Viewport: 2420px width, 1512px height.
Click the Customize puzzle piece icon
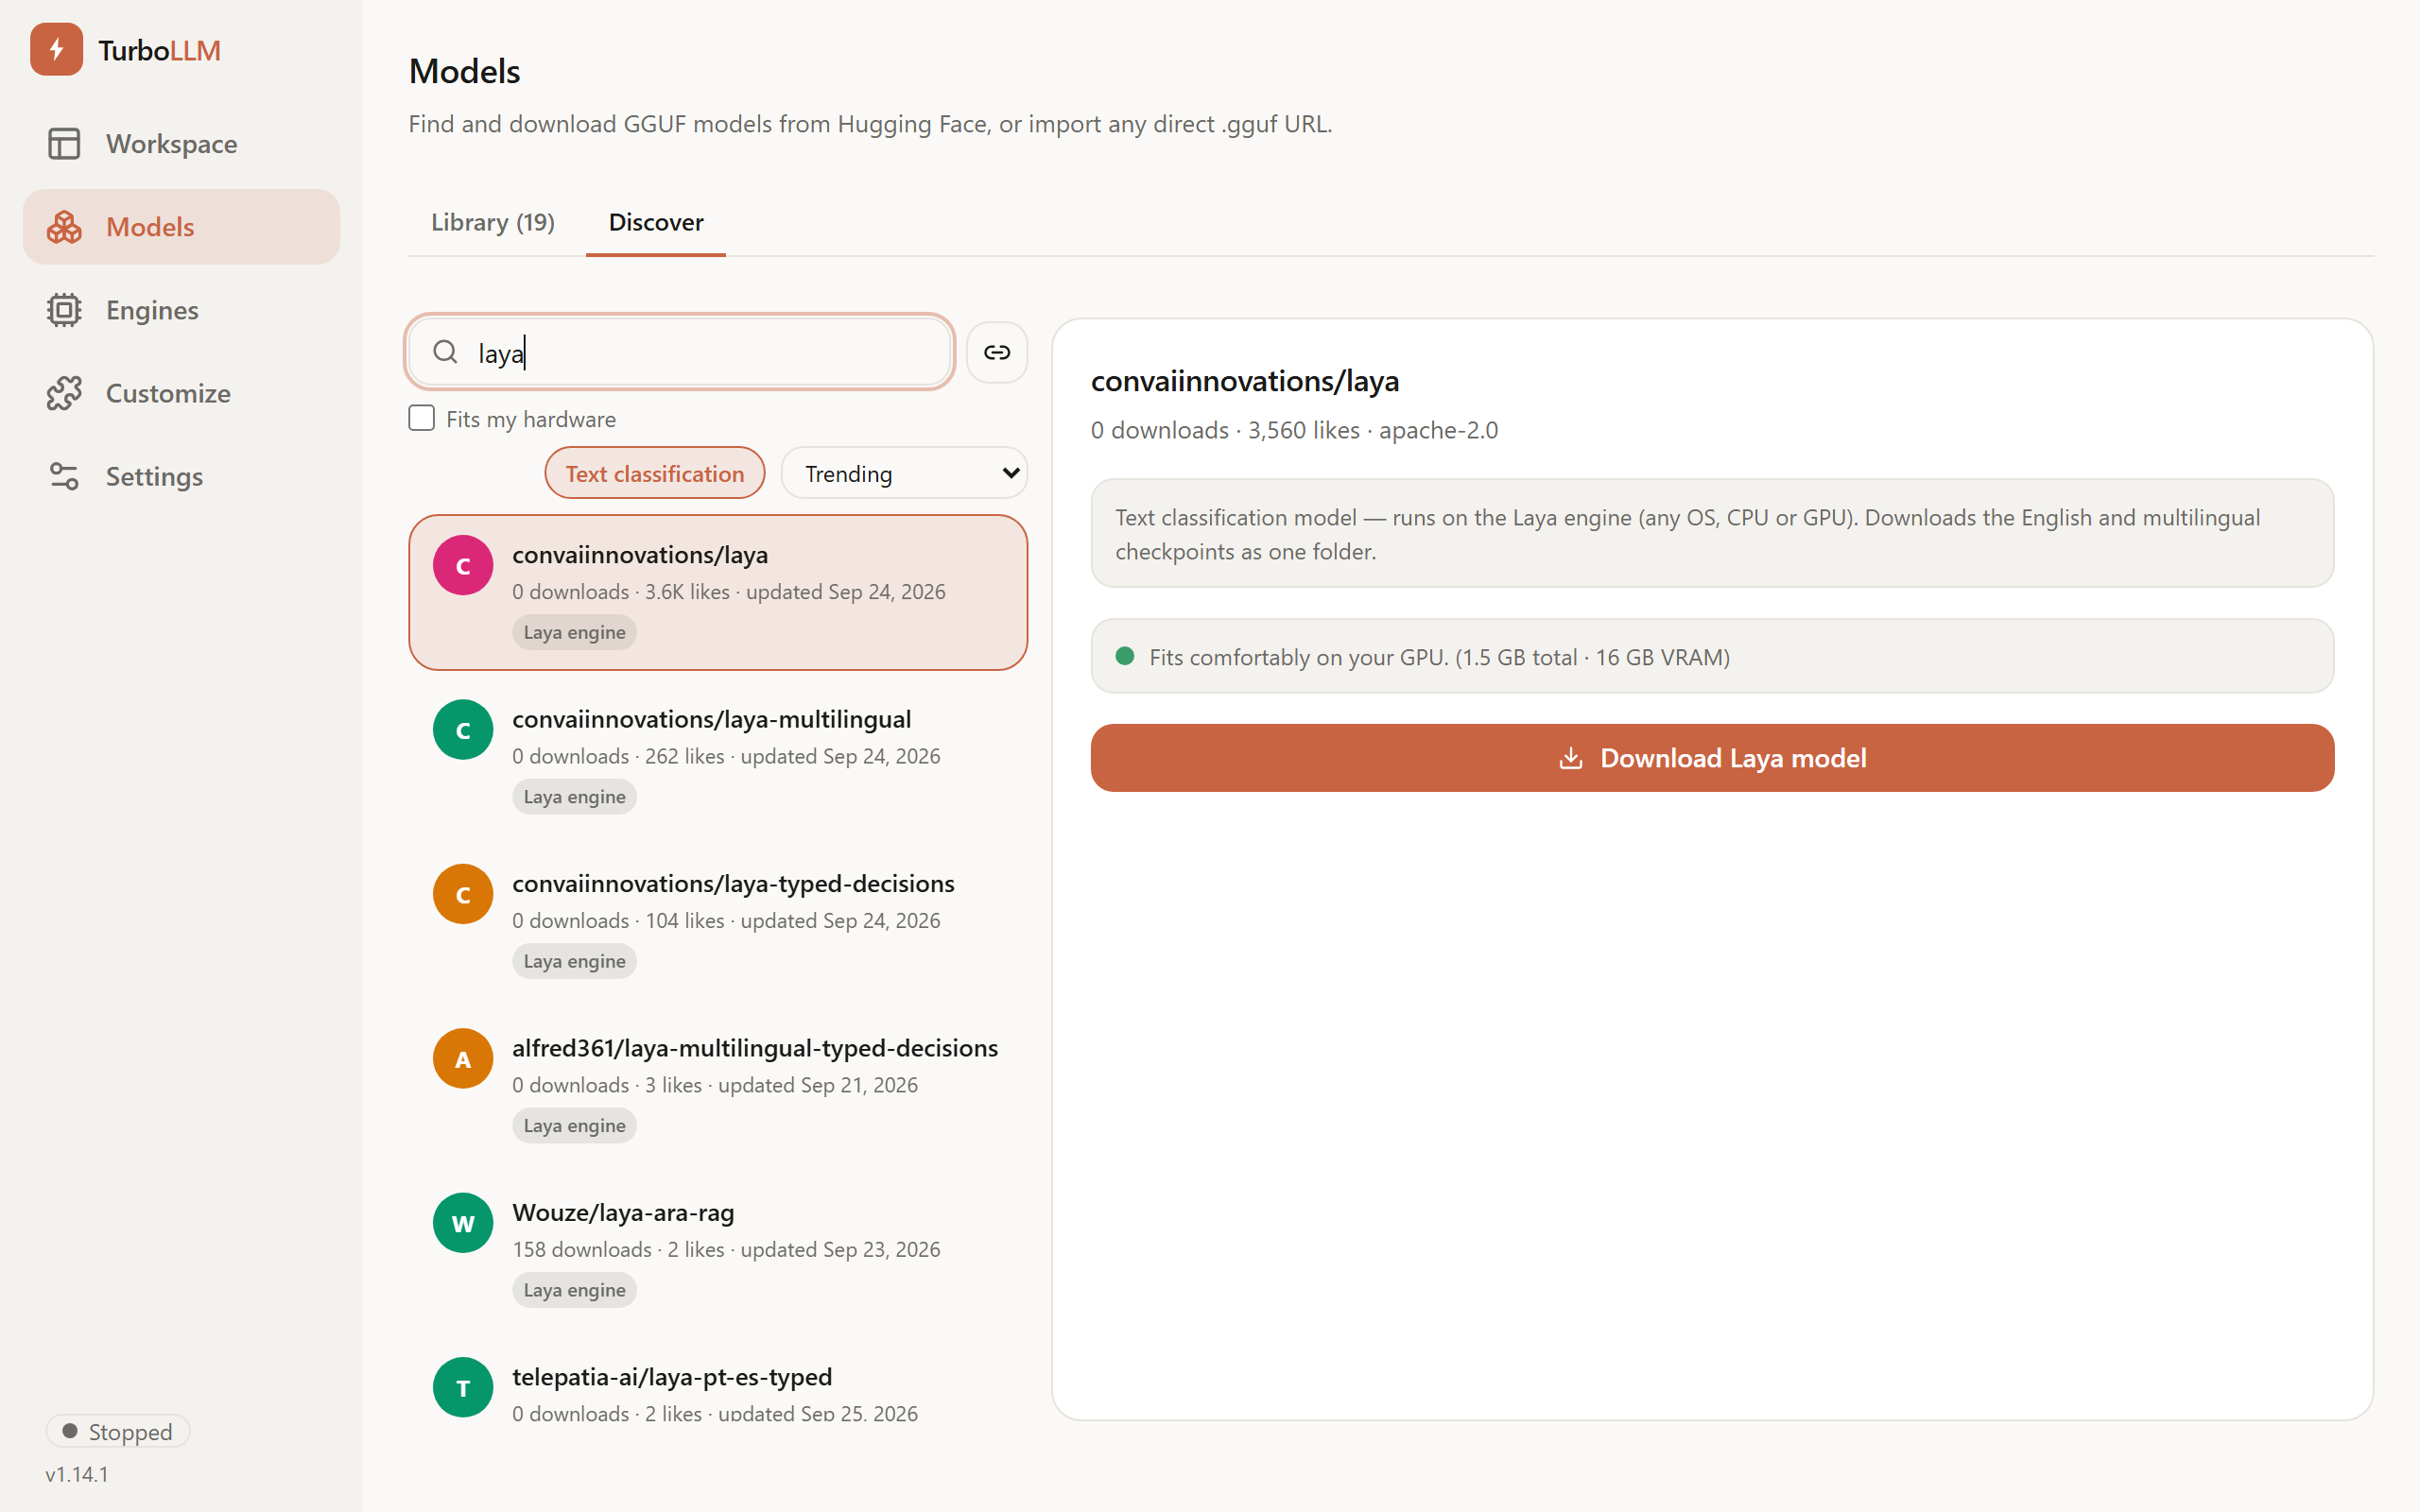click(64, 393)
